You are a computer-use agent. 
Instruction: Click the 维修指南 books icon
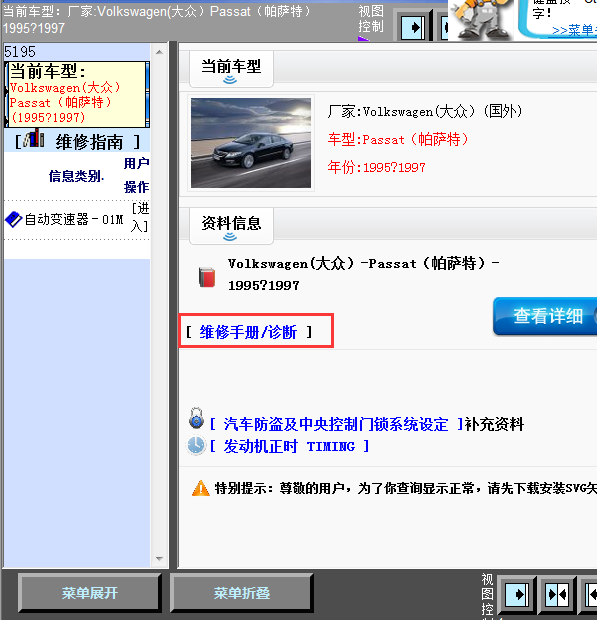click(34, 139)
